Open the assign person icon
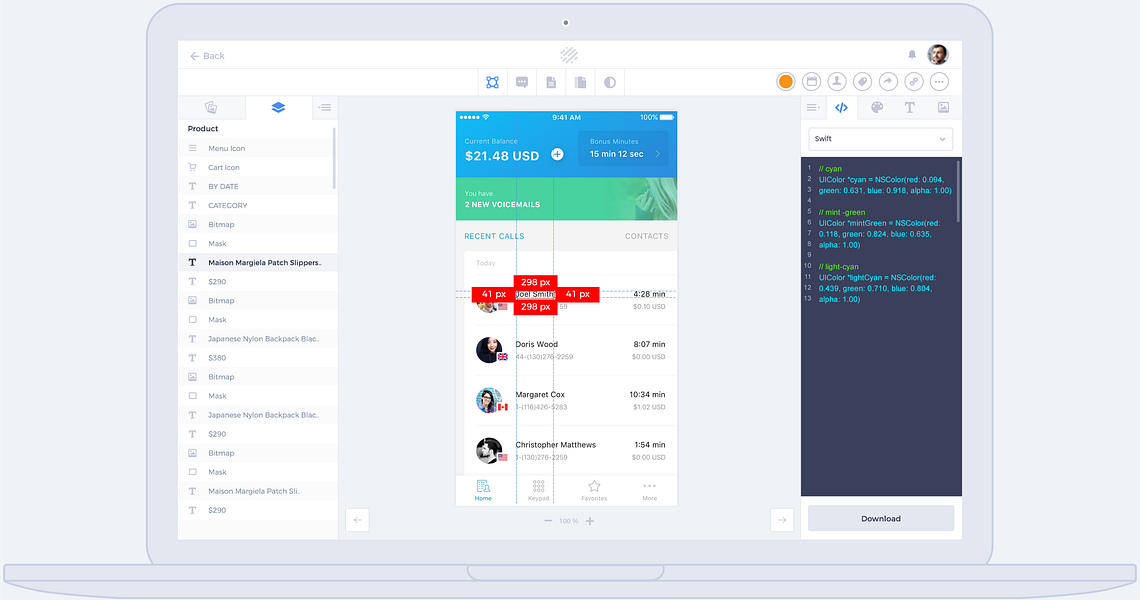This screenshot has width=1140, height=600. pyautogui.click(x=837, y=81)
